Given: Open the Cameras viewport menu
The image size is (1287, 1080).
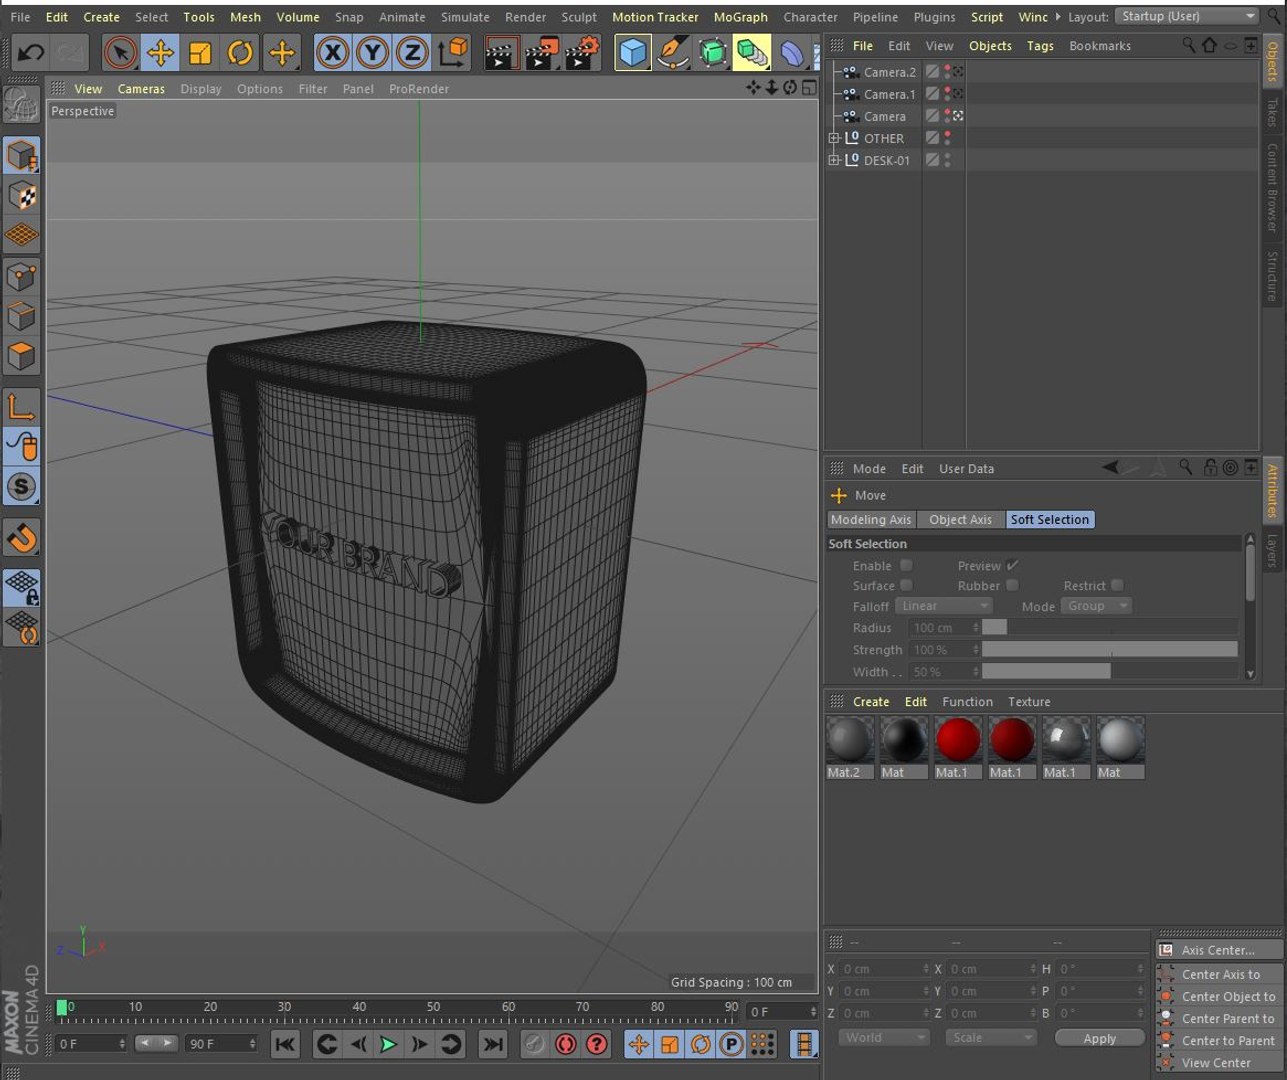Looking at the screenshot, I should (141, 89).
